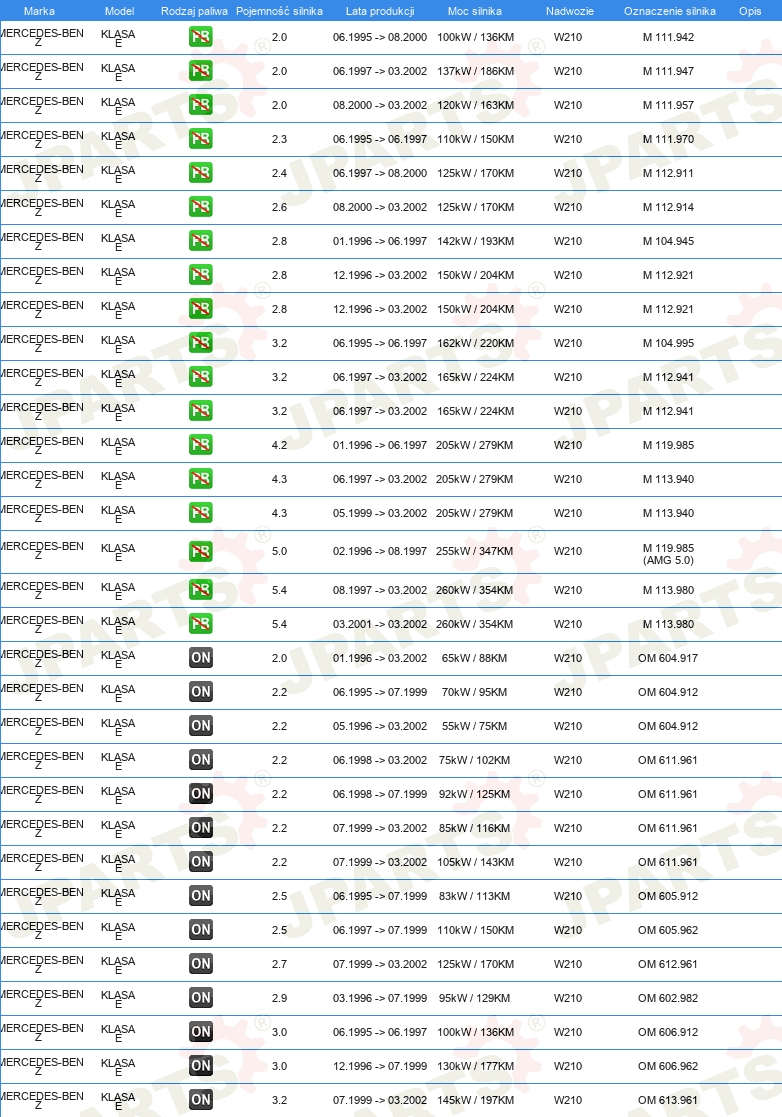782x1117 pixels.
Task: Click the 'Opis' column header
Action: (750, 11)
